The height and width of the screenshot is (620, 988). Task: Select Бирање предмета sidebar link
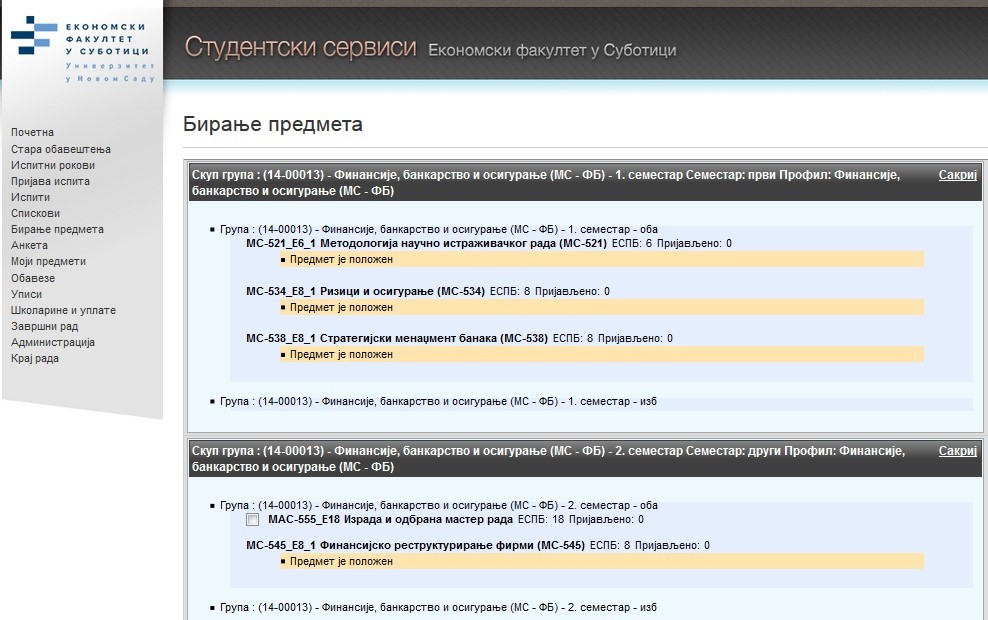(57, 229)
